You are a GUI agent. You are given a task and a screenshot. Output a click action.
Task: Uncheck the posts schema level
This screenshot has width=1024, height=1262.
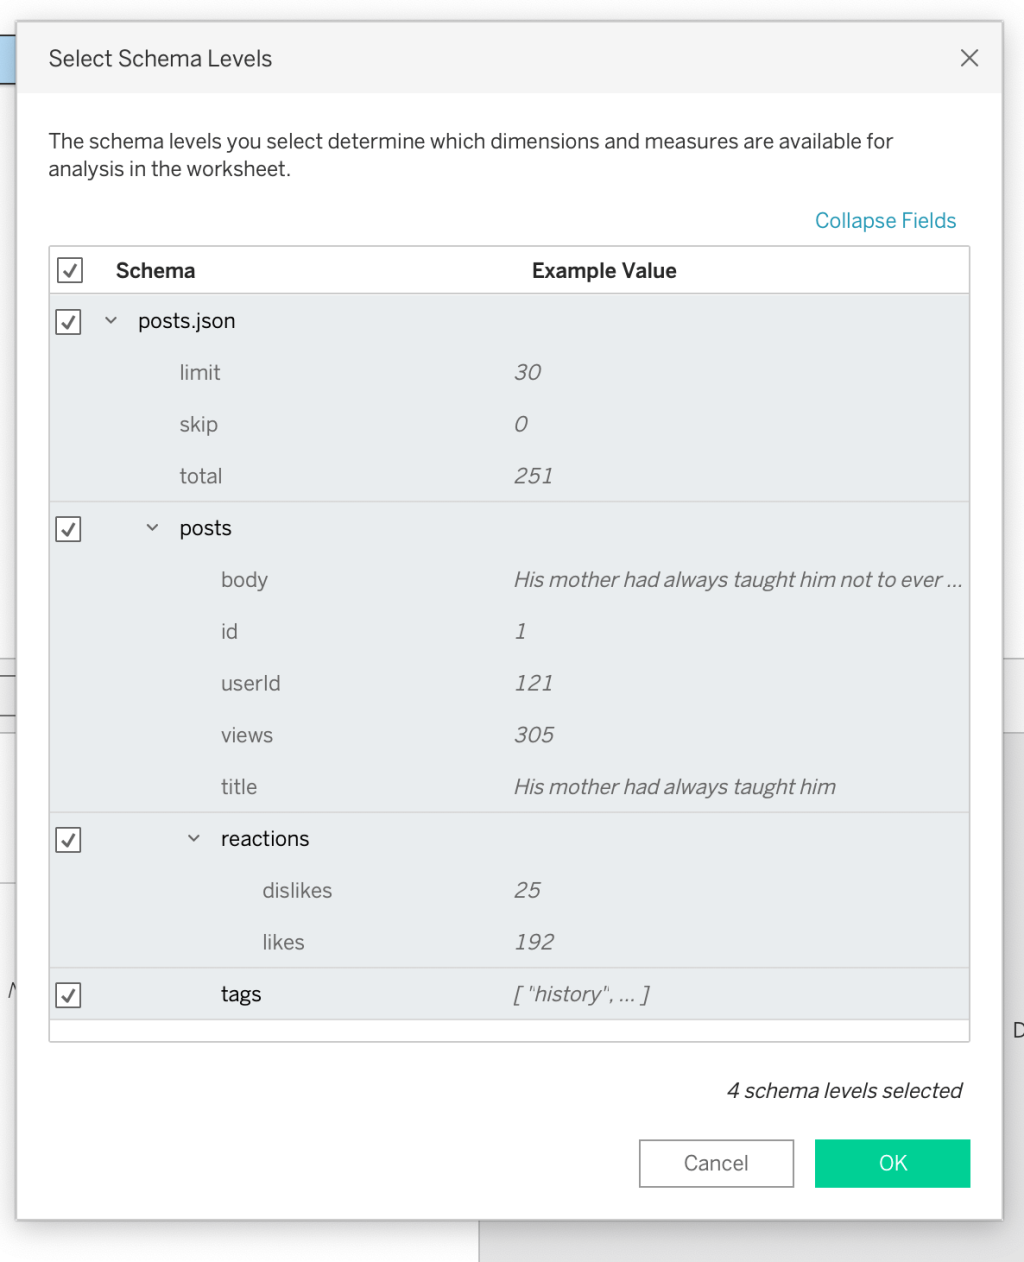[x=68, y=529]
